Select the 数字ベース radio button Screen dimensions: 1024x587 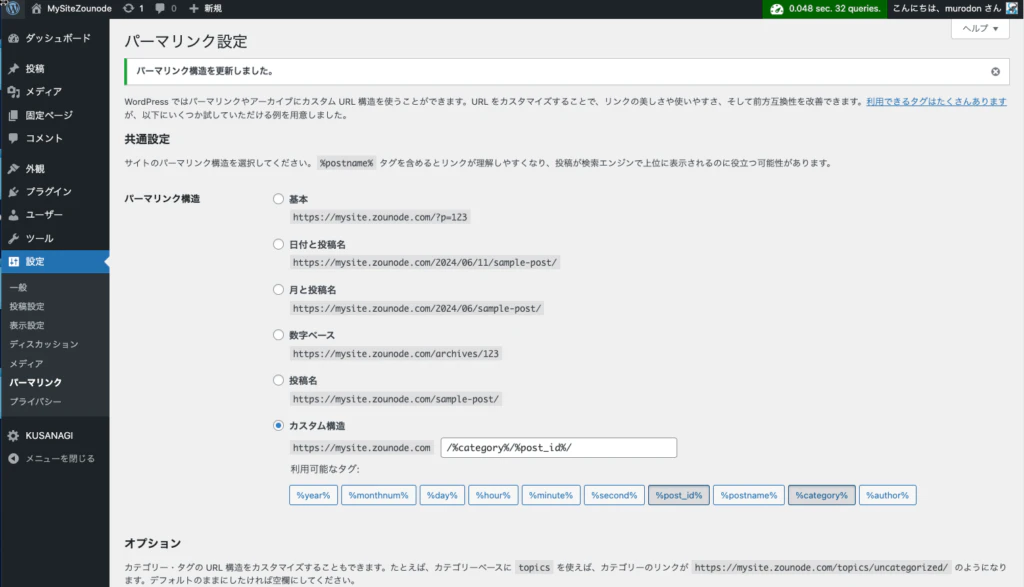[278, 335]
